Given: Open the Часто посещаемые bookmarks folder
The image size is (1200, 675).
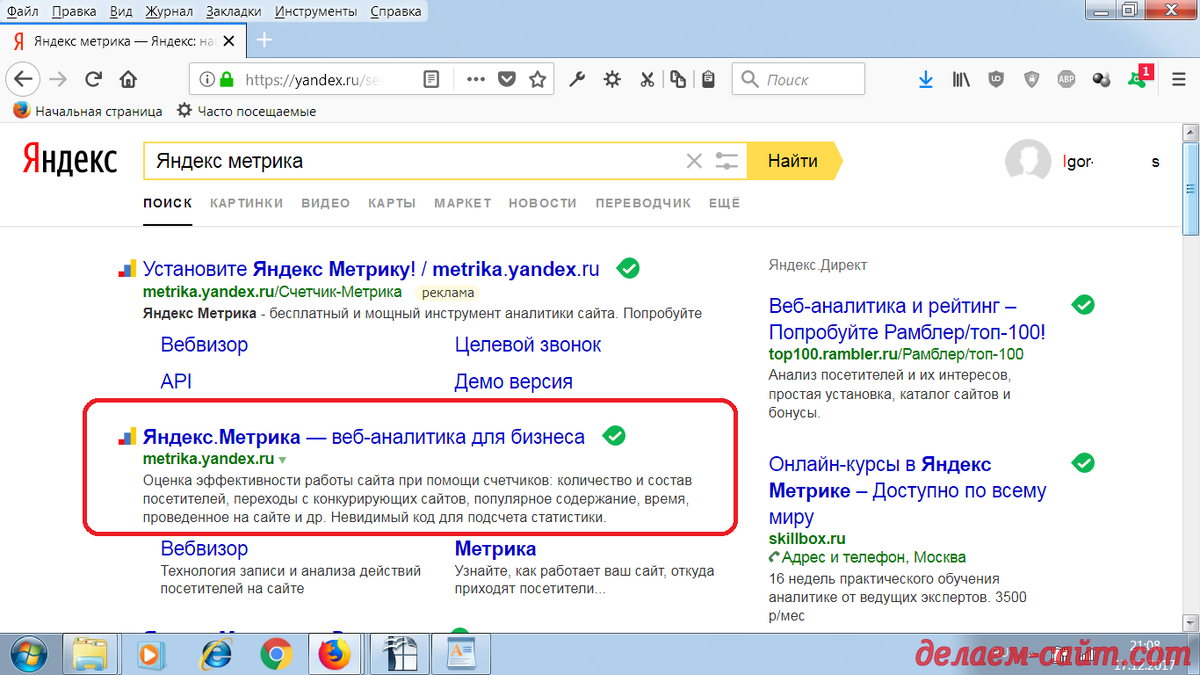Looking at the screenshot, I should [246, 111].
